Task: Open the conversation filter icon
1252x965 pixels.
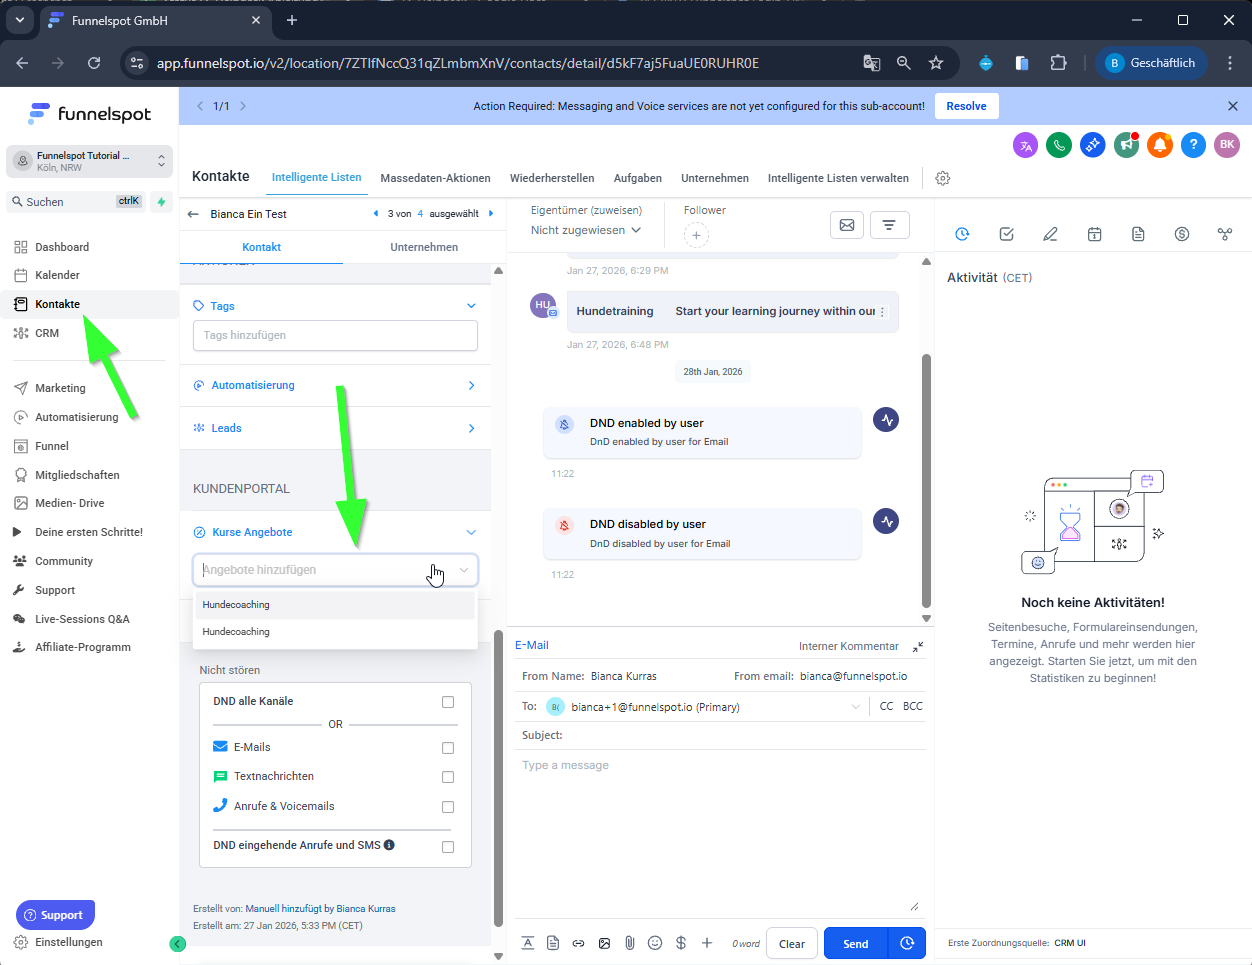Action: pos(889,225)
